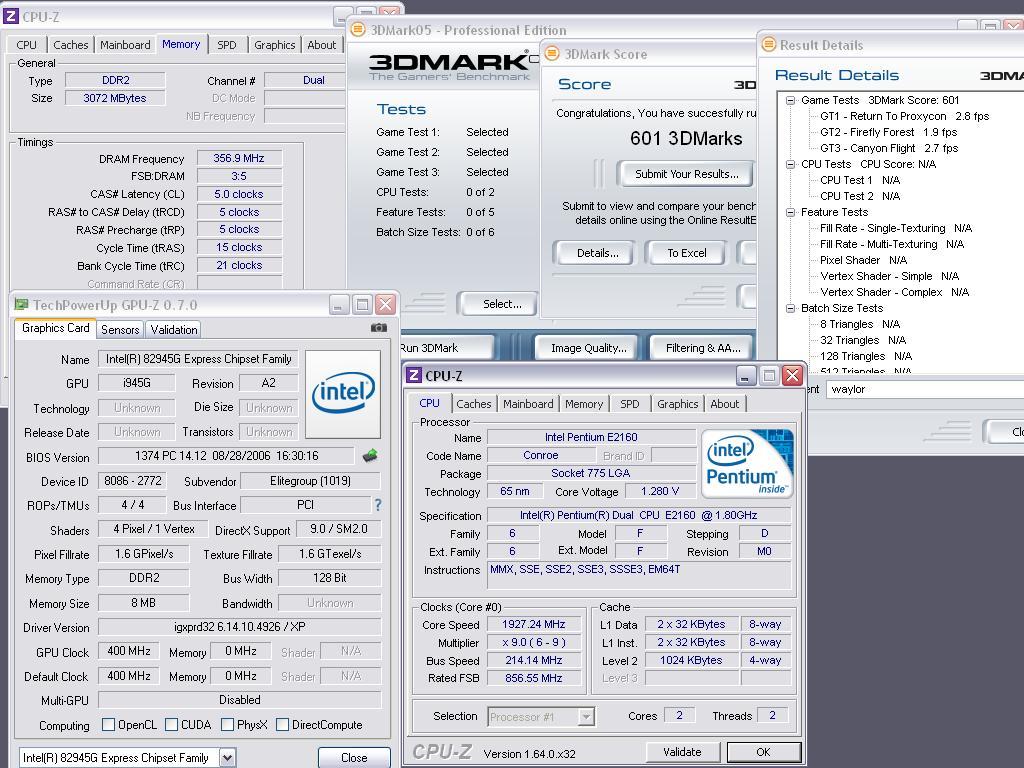Image resolution: width=1024 pixels, height=768 pixels.
Task: Switch to SPD tab in front CPU-Z
Action: (x=630, y=404)
